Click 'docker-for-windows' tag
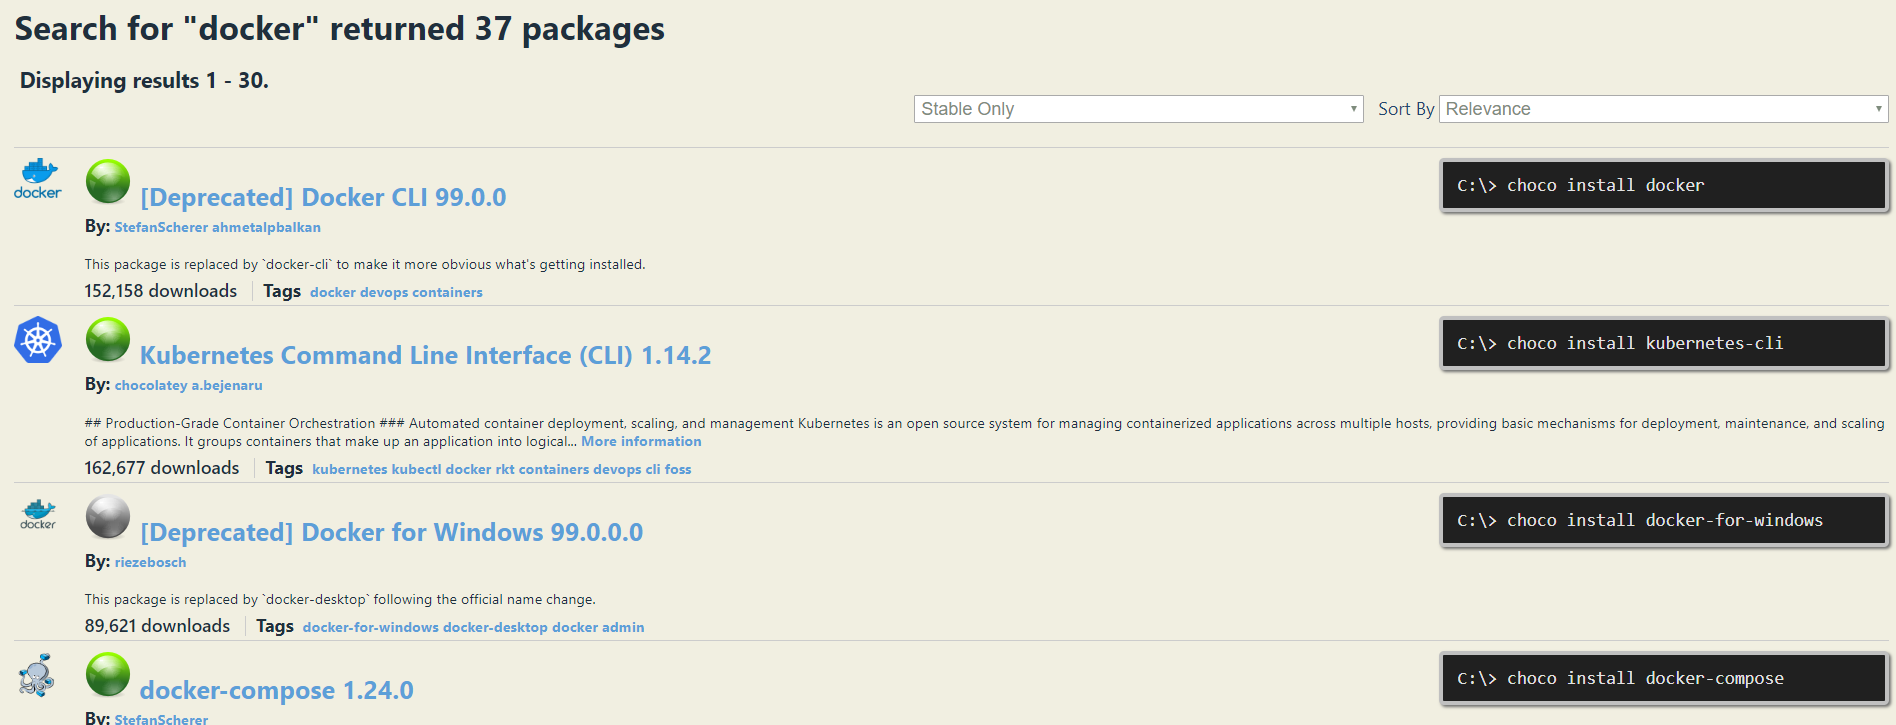1896x725 pixels. 371,627
